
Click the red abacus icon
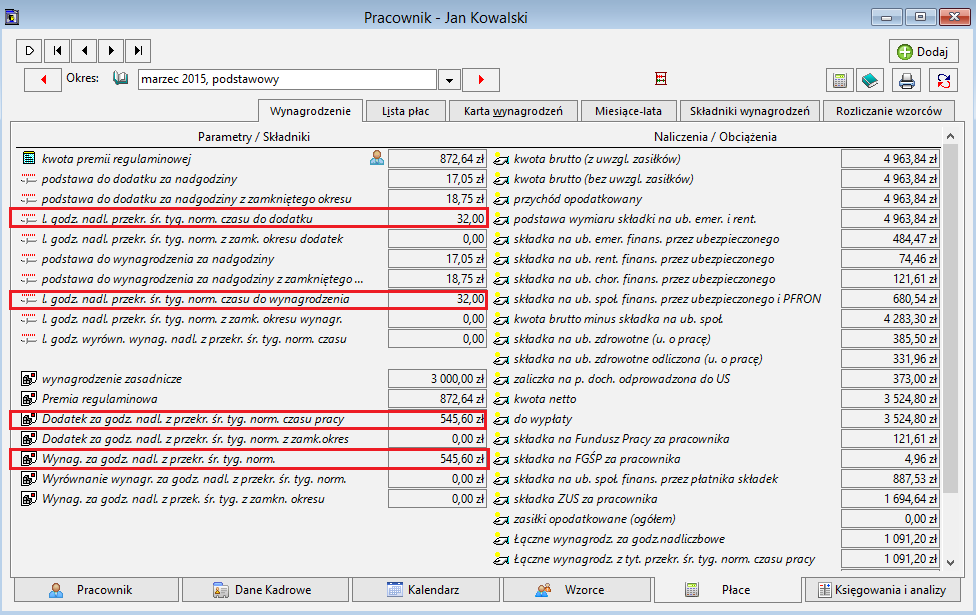661,78
